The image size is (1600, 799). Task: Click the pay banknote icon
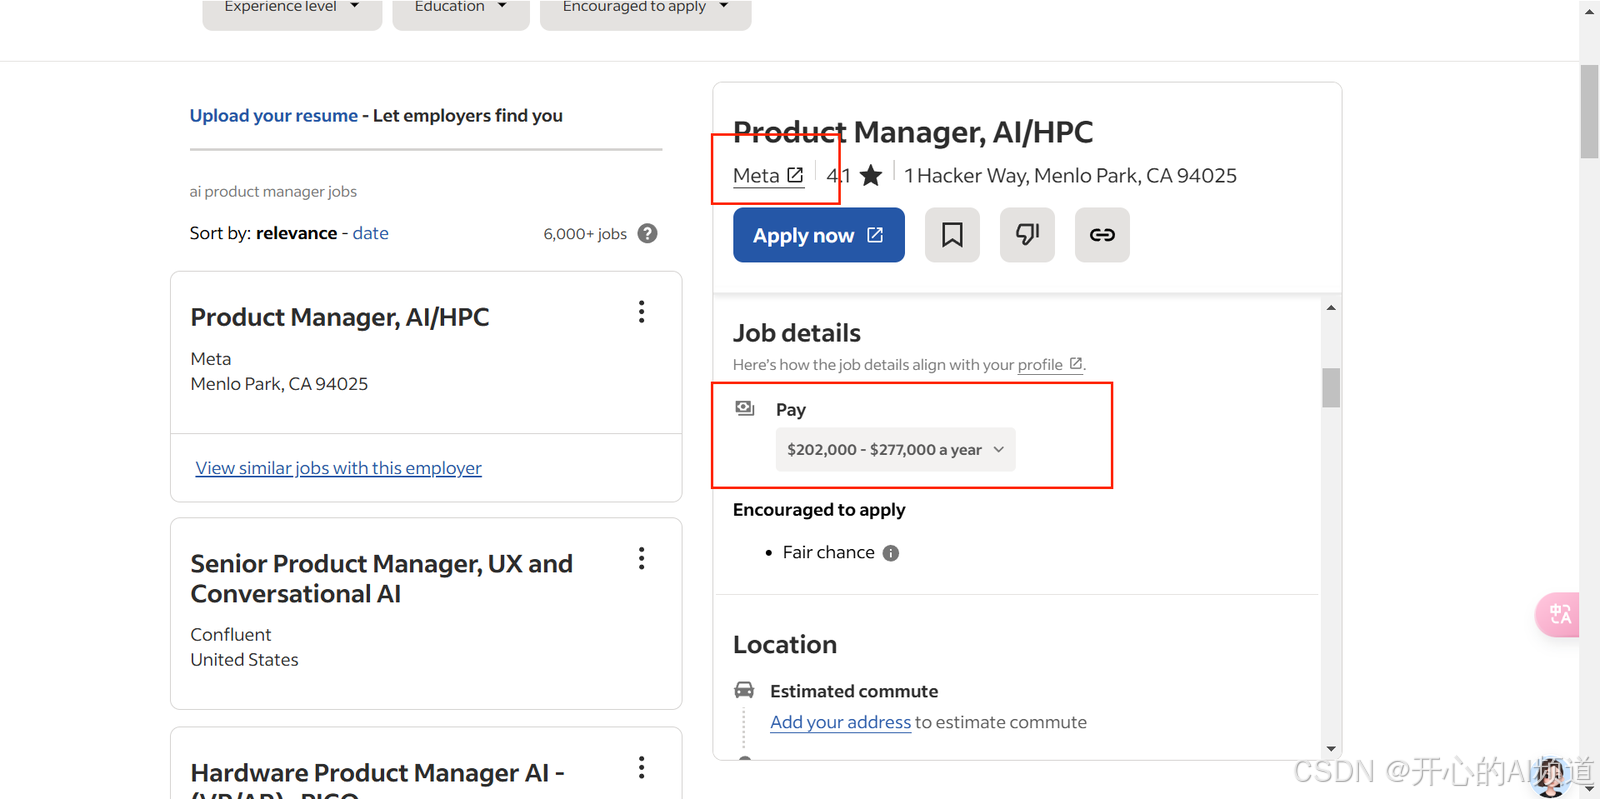click(745, 408)
